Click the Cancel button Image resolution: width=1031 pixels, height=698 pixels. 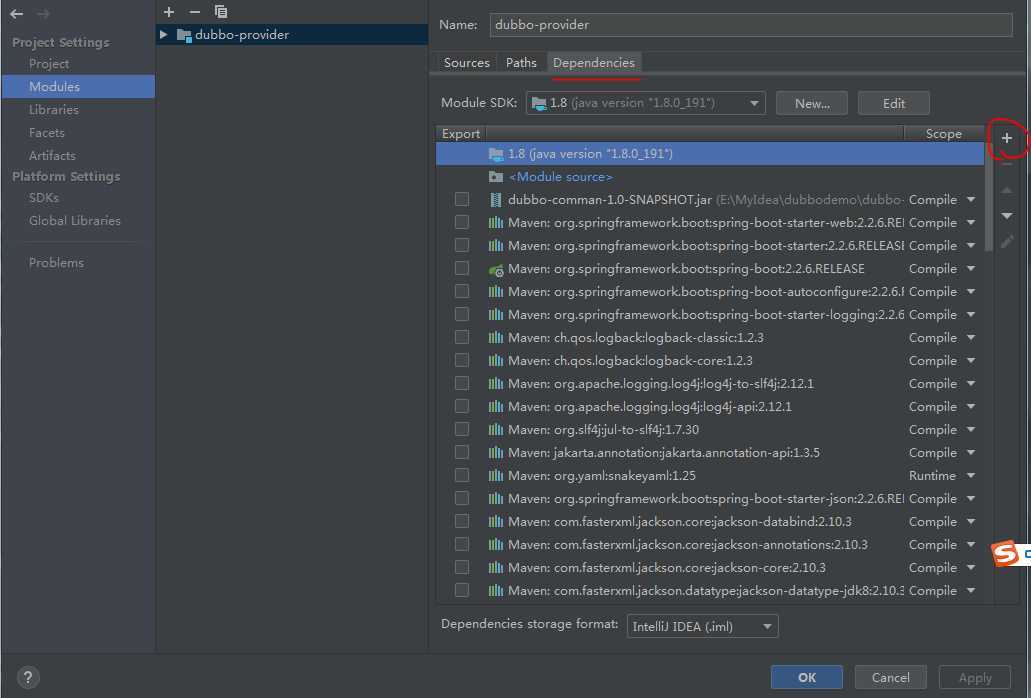pyautogui.click(x=891, y=678)
